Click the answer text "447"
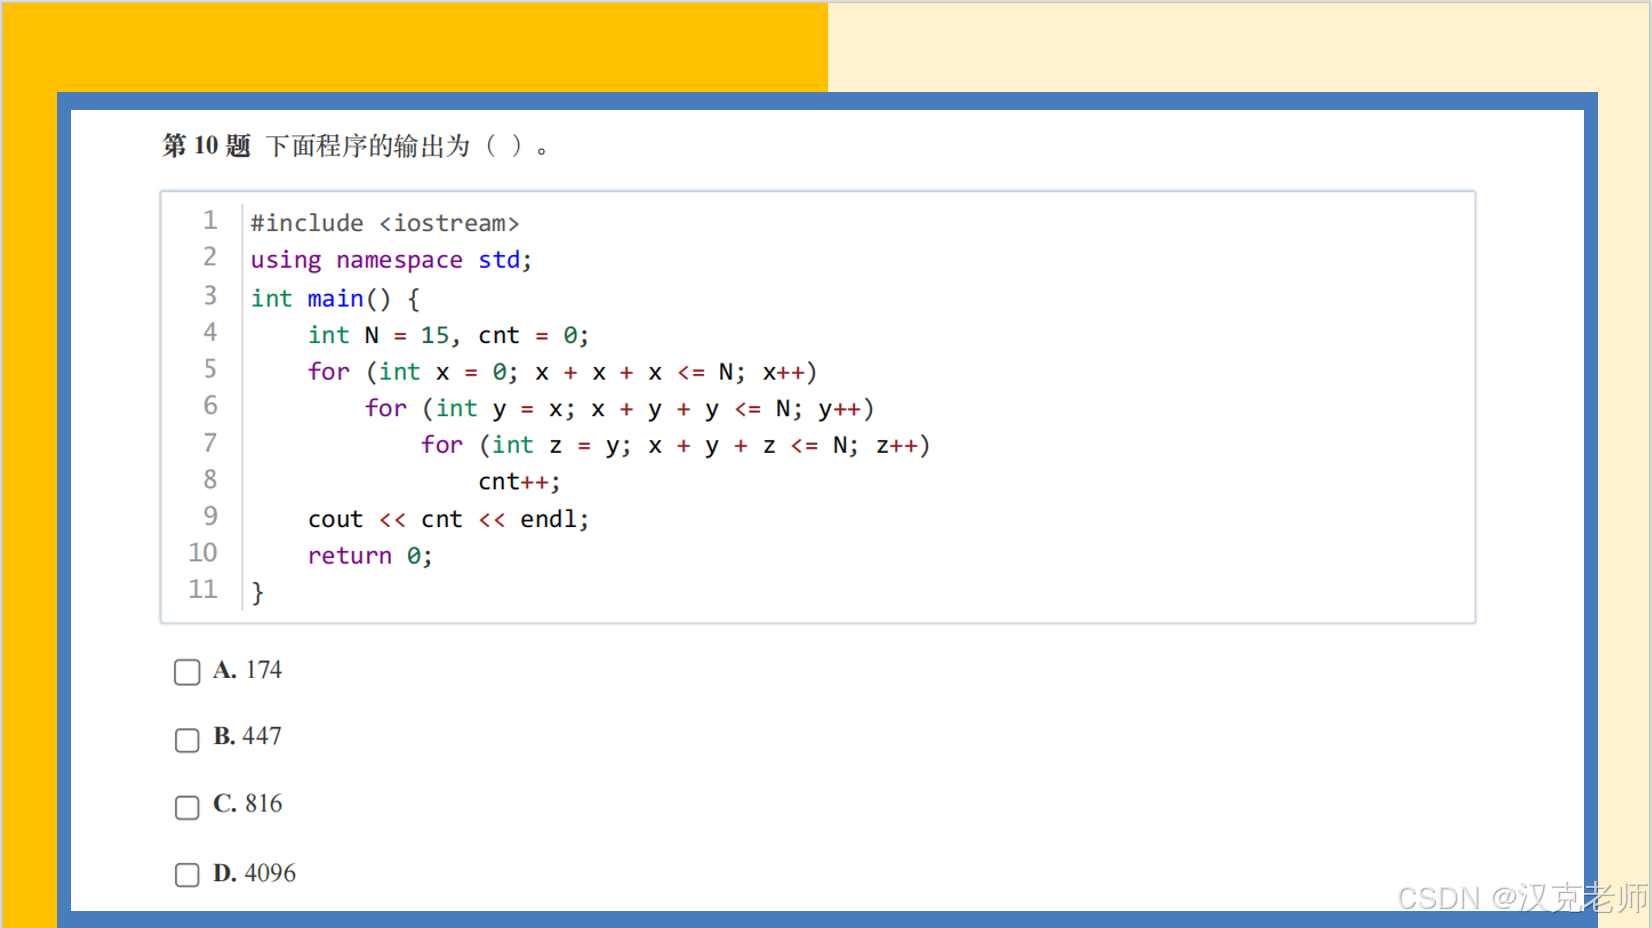 [x=262, y=736]
